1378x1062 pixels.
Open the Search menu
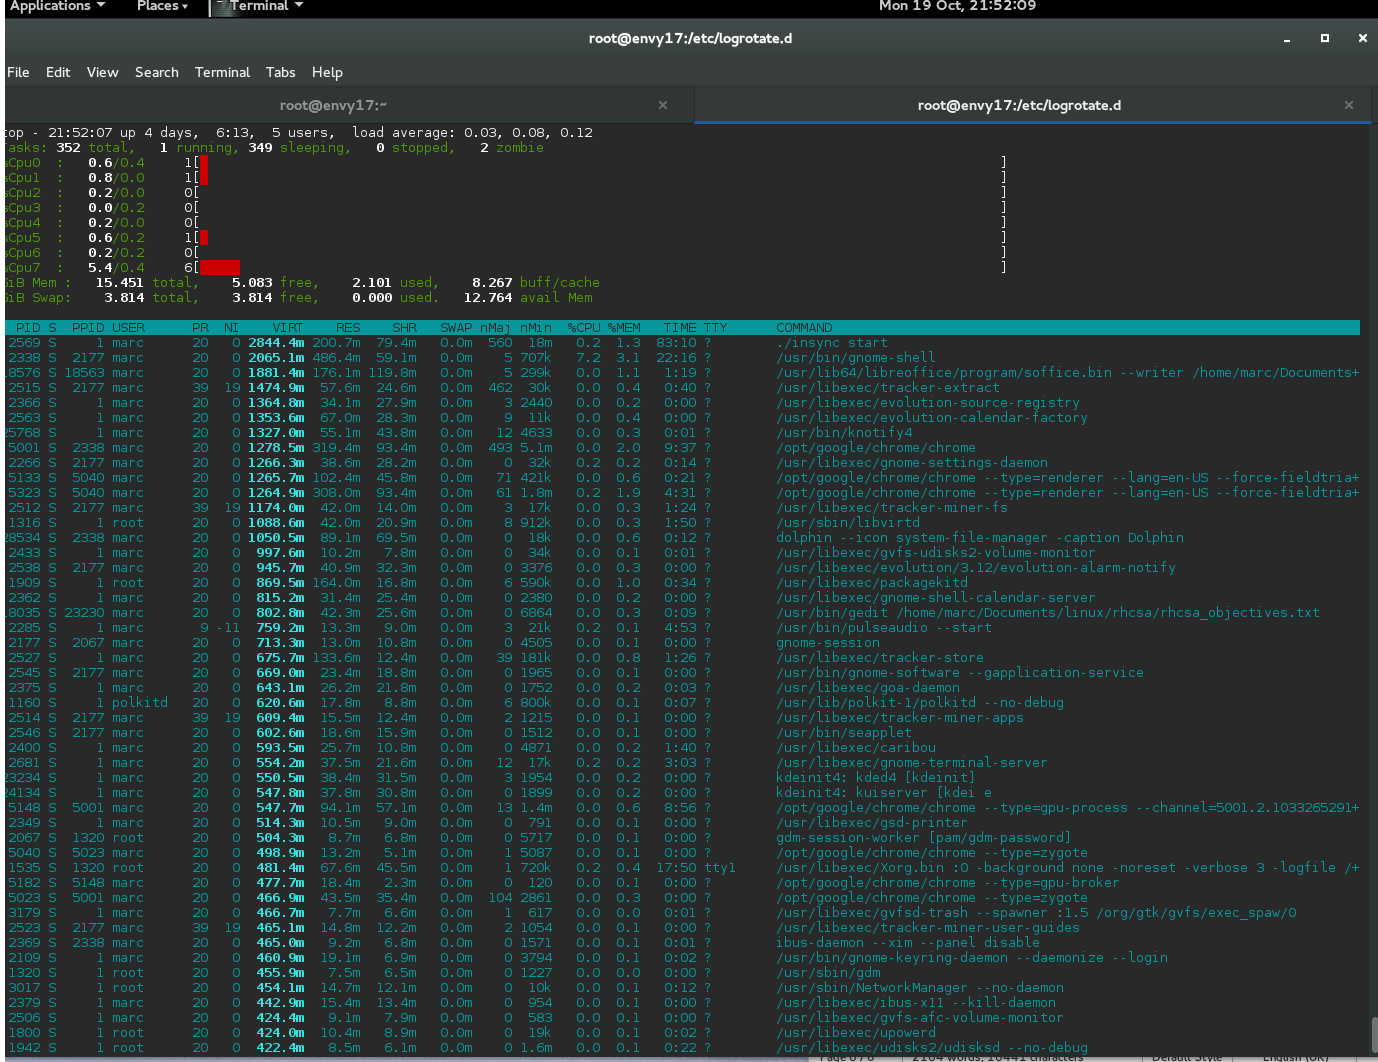(x=157, y=72)
